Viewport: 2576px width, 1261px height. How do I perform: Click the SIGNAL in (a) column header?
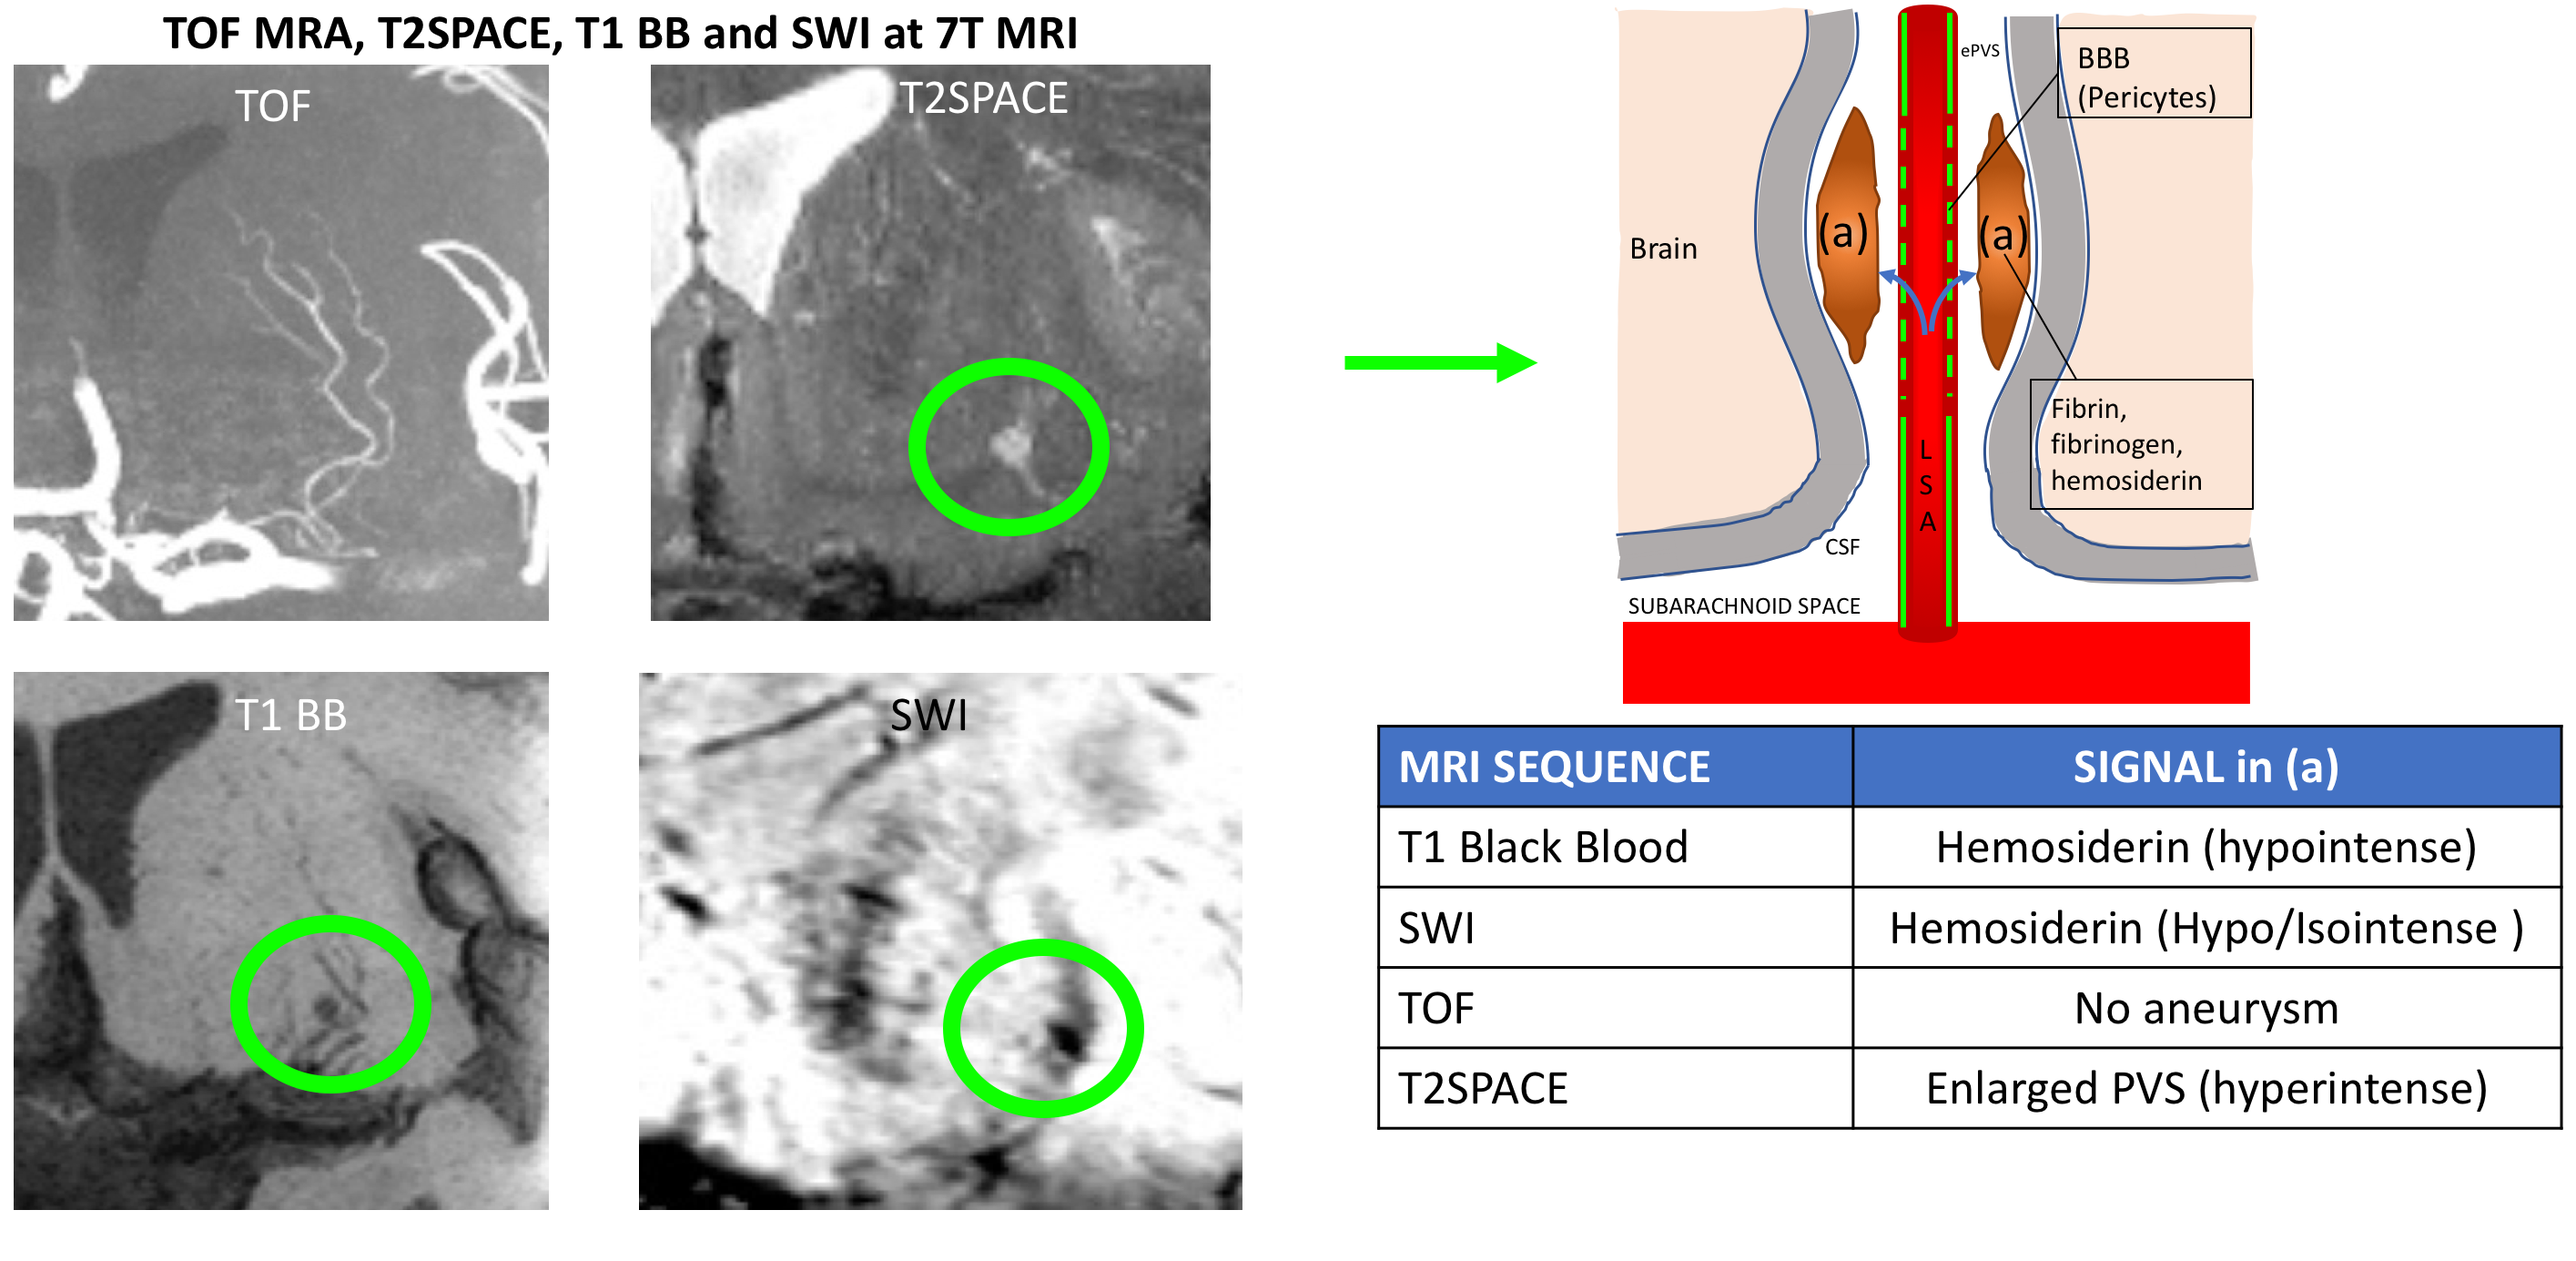tap(2205, 767)
